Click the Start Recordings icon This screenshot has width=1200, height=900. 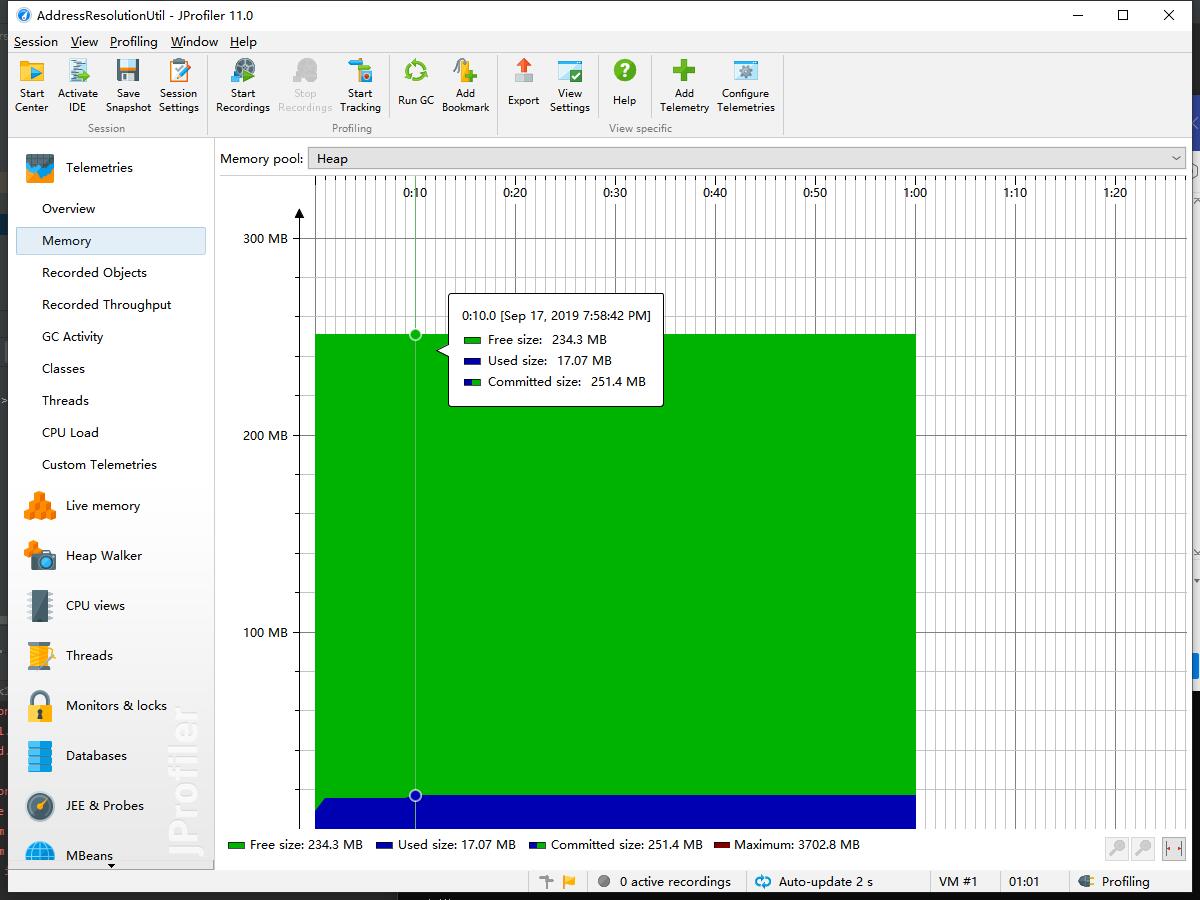243,84
